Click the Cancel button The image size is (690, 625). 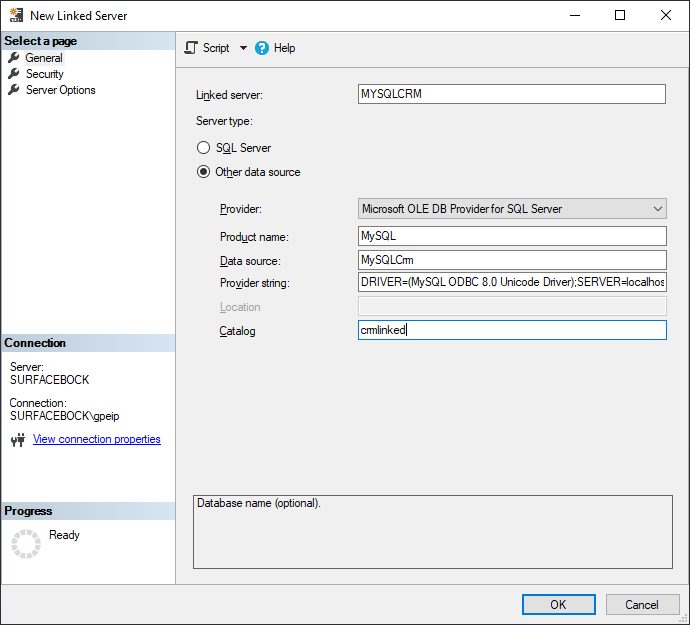point(642,604)
